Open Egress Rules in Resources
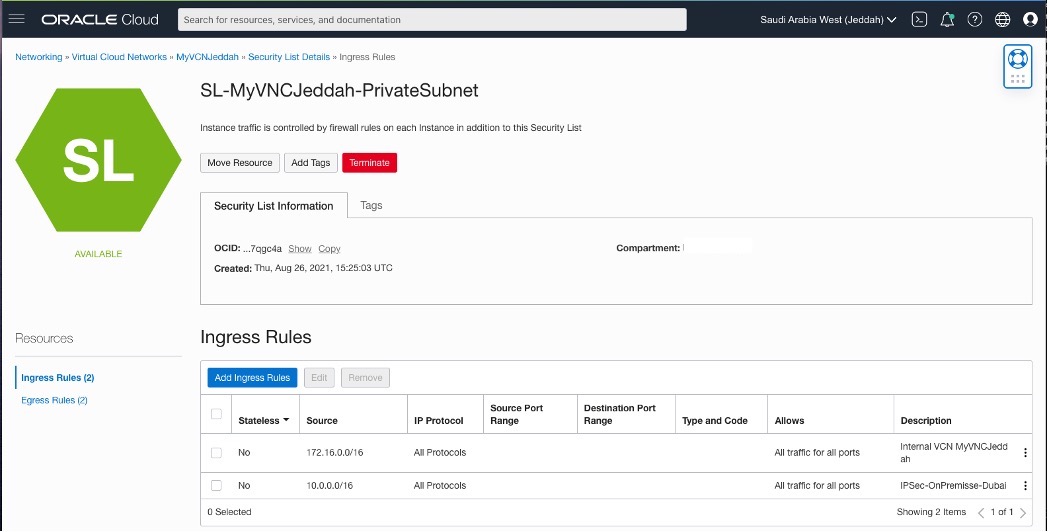Image resolution: width=1048 pixels, height=532 pixels. 54,400
